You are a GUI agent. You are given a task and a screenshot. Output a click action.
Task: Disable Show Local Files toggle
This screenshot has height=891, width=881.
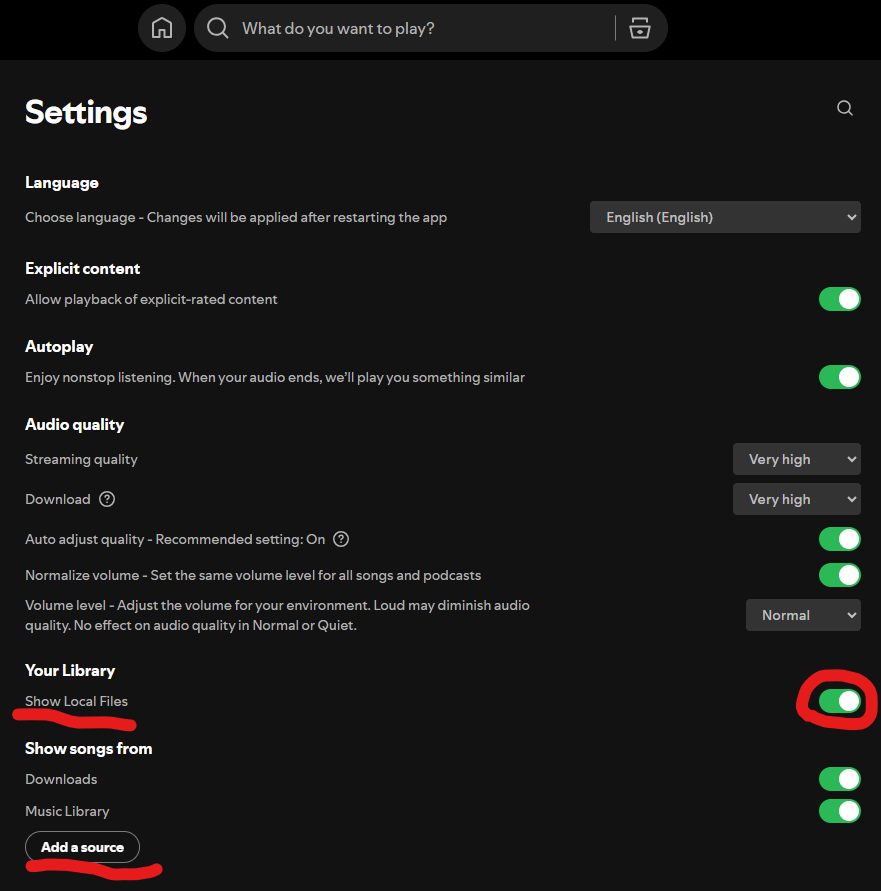tap(840, 701)
